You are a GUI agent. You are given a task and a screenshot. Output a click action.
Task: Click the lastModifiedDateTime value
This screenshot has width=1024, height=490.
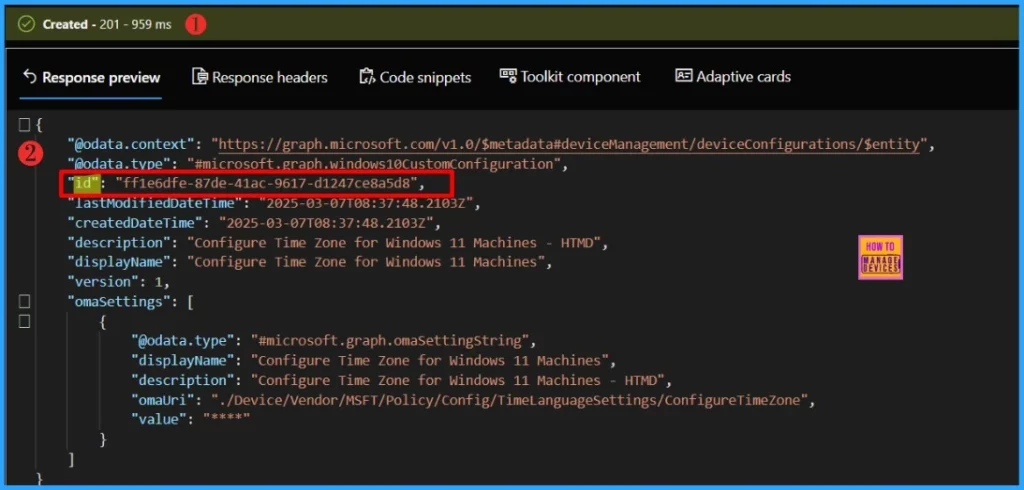coord(366,203)
